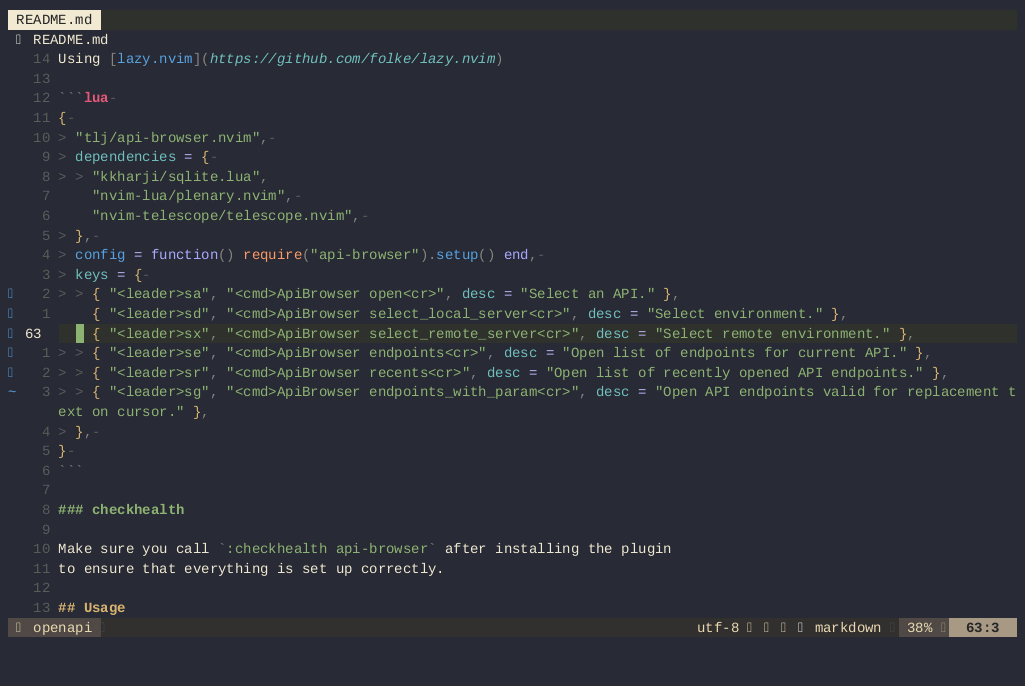Click the git change sign on the <leader>sr line
The height and width of the screenshot is (686, 1025).
click(x=10, y=372)
